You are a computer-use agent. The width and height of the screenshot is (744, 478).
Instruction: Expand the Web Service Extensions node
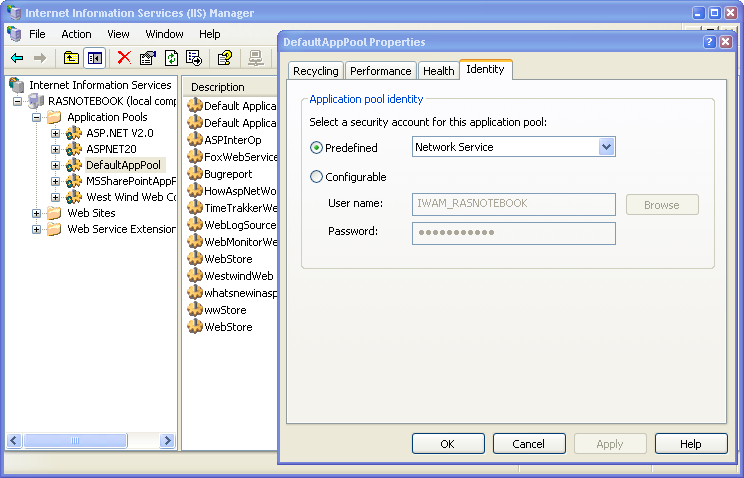click(x=36, y=229)
